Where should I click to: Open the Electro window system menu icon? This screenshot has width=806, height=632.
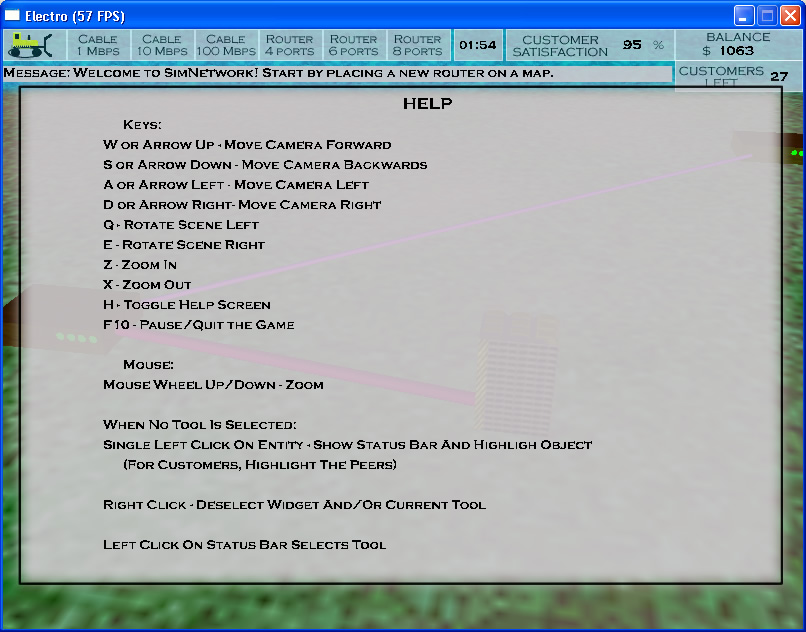click(14, 16)
